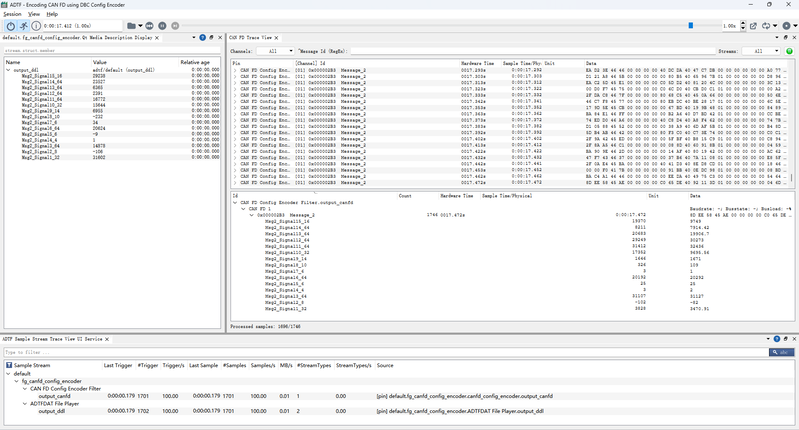The image size is (799, 430).
Task: Click the Samples/s column header
Action: [263, 365]
